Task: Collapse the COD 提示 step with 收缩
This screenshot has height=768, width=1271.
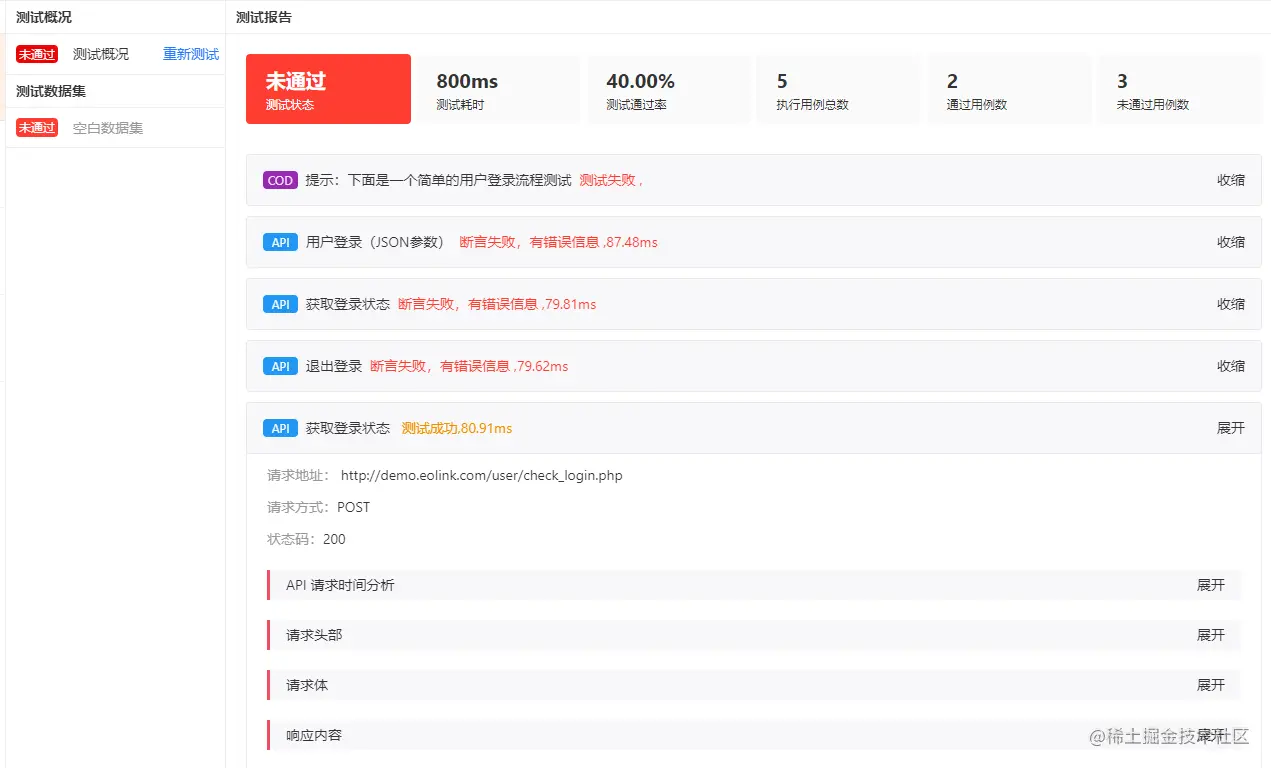Action: pos(1230,180)
